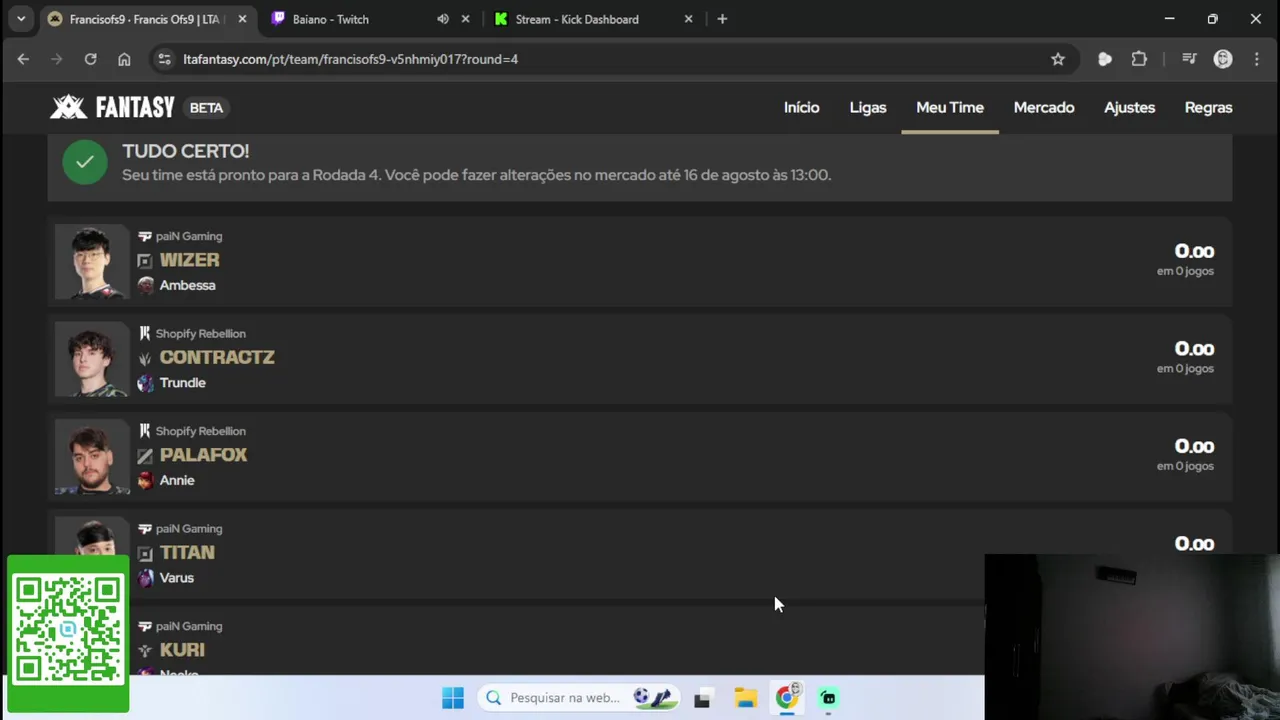This screenshot has height=720, width=1280.
Task: Open the Regras page
Action: pyautogui.click(x=1208, y=107)
